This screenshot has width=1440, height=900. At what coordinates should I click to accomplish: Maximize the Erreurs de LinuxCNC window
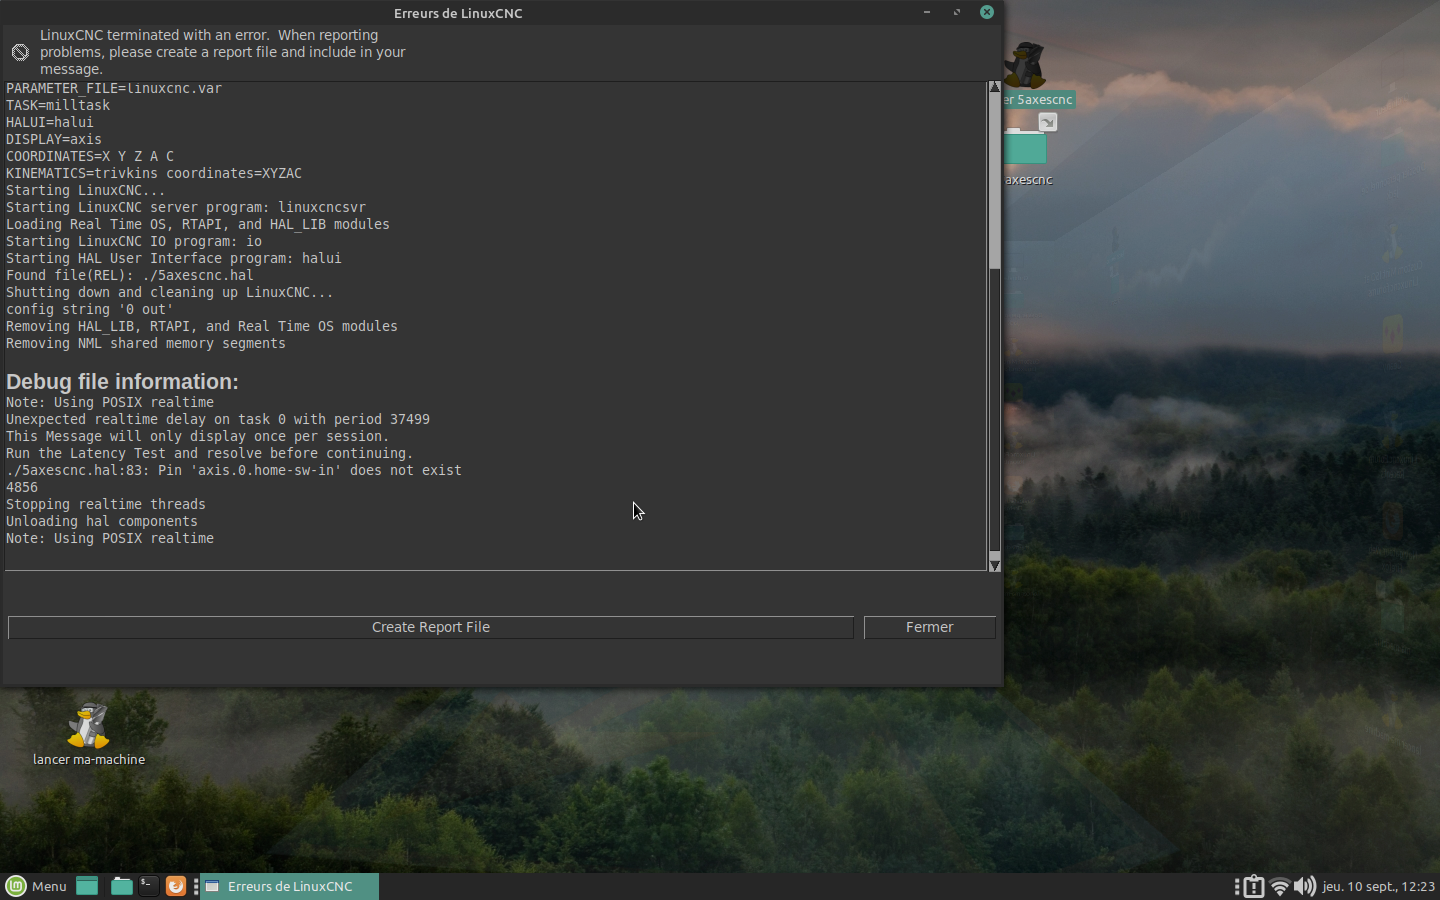click(957, 12)
